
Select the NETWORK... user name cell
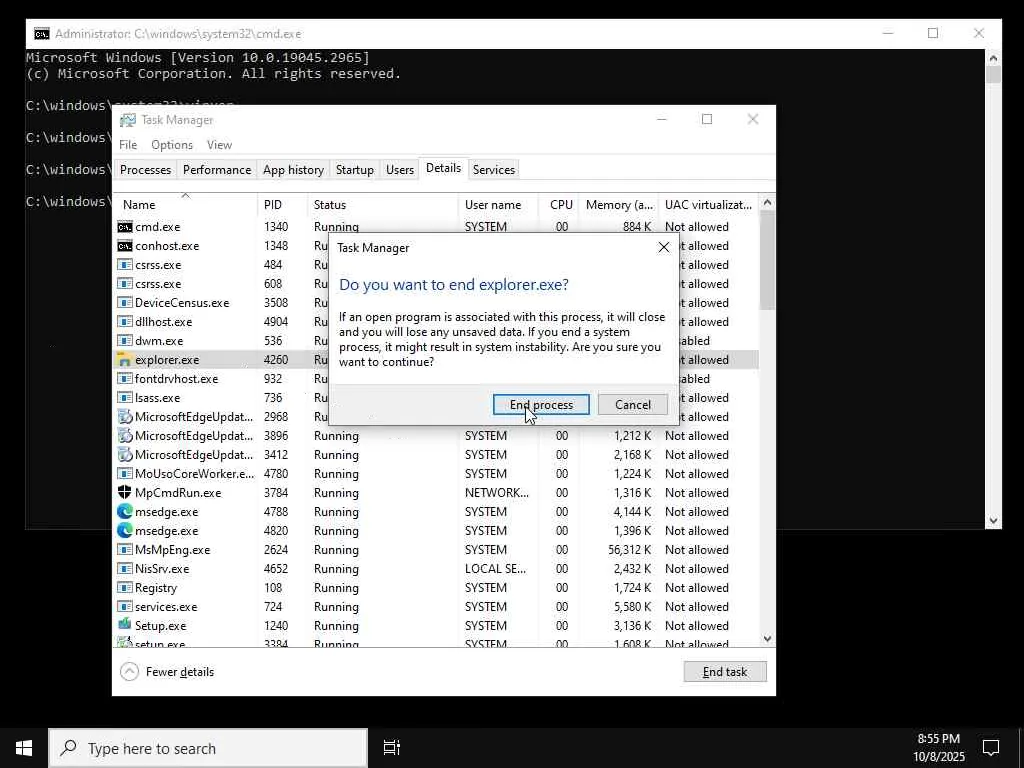pyautogui.click(x=497, y=493)
